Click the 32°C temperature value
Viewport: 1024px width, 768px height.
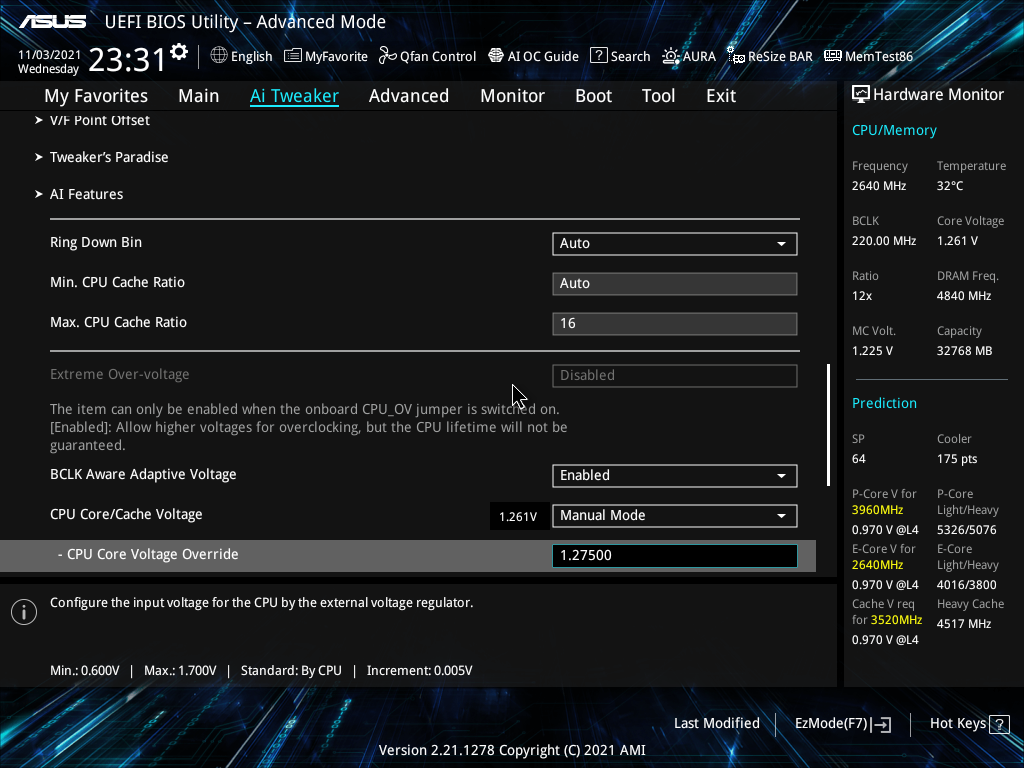click(x=950, y=186)
